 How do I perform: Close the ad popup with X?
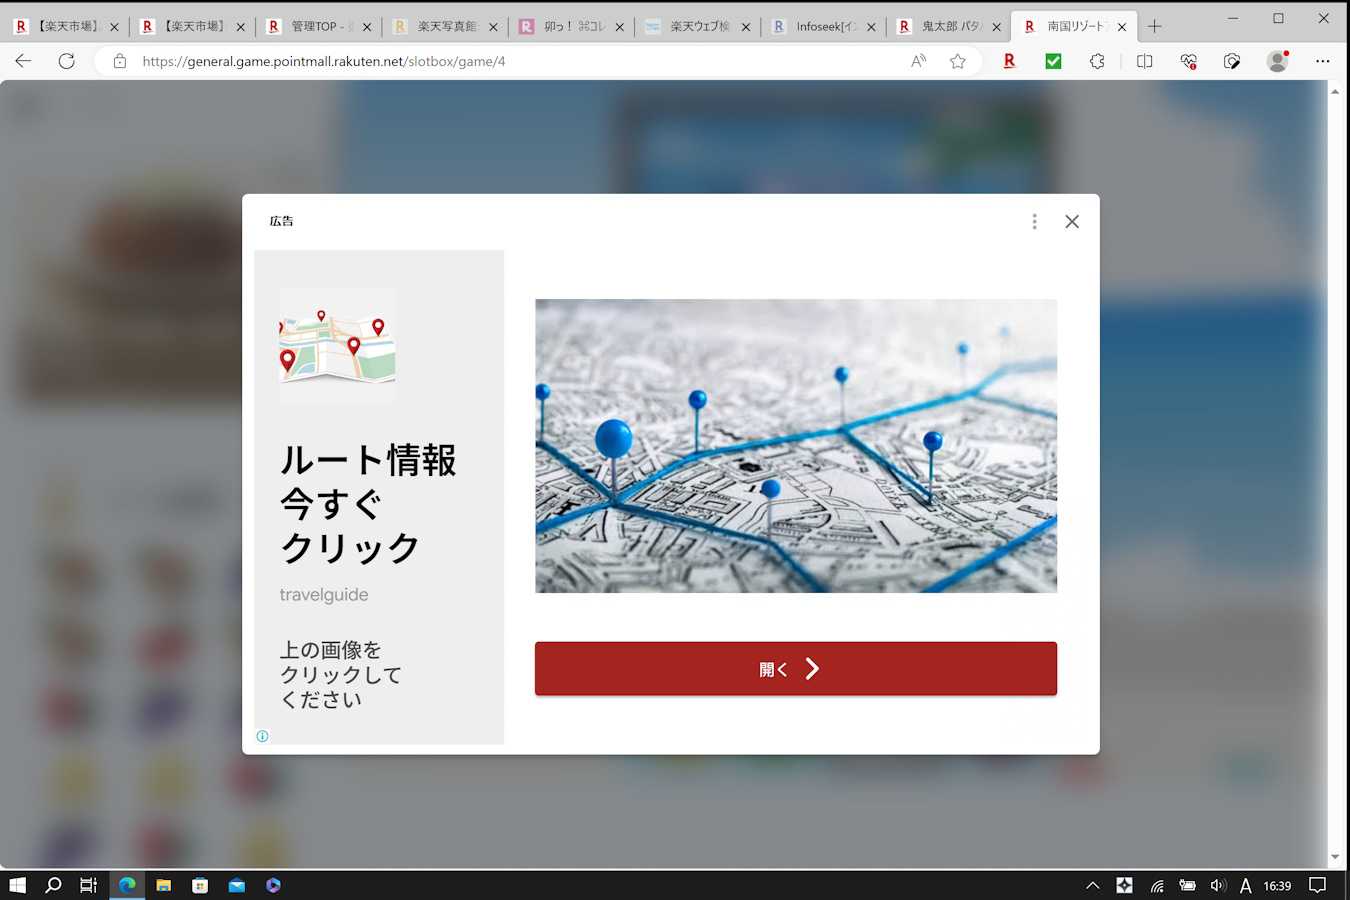1071,222
